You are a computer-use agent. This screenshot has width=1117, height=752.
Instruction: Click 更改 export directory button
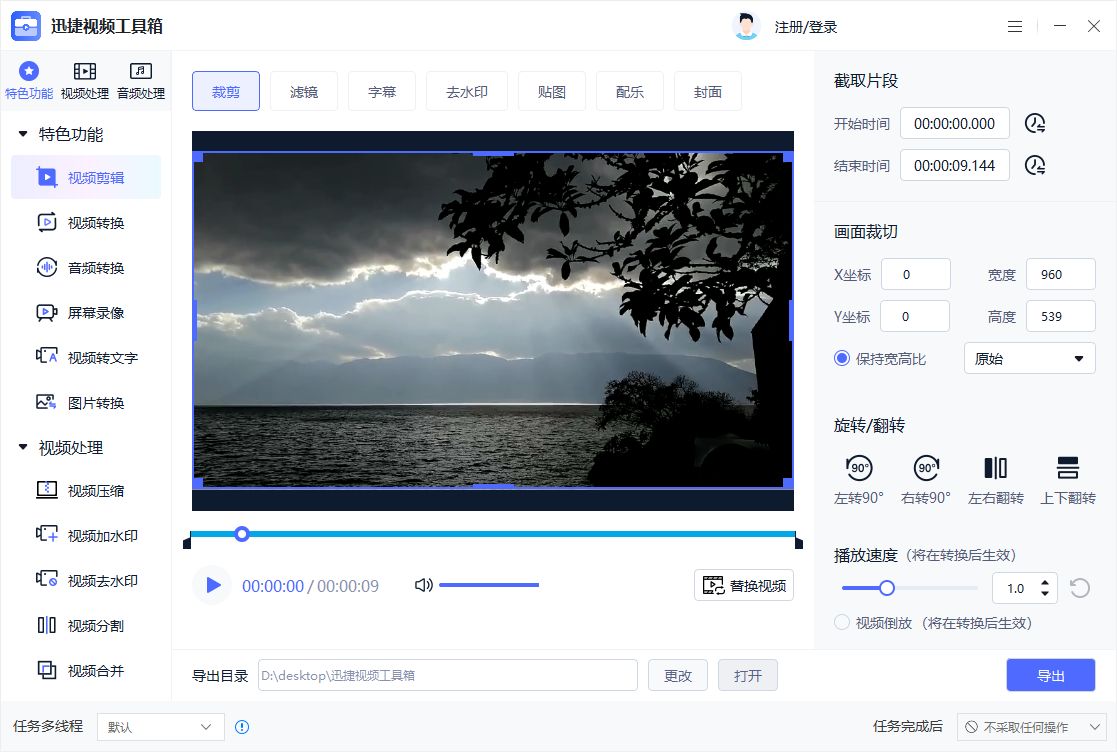(x=677, y=675)
